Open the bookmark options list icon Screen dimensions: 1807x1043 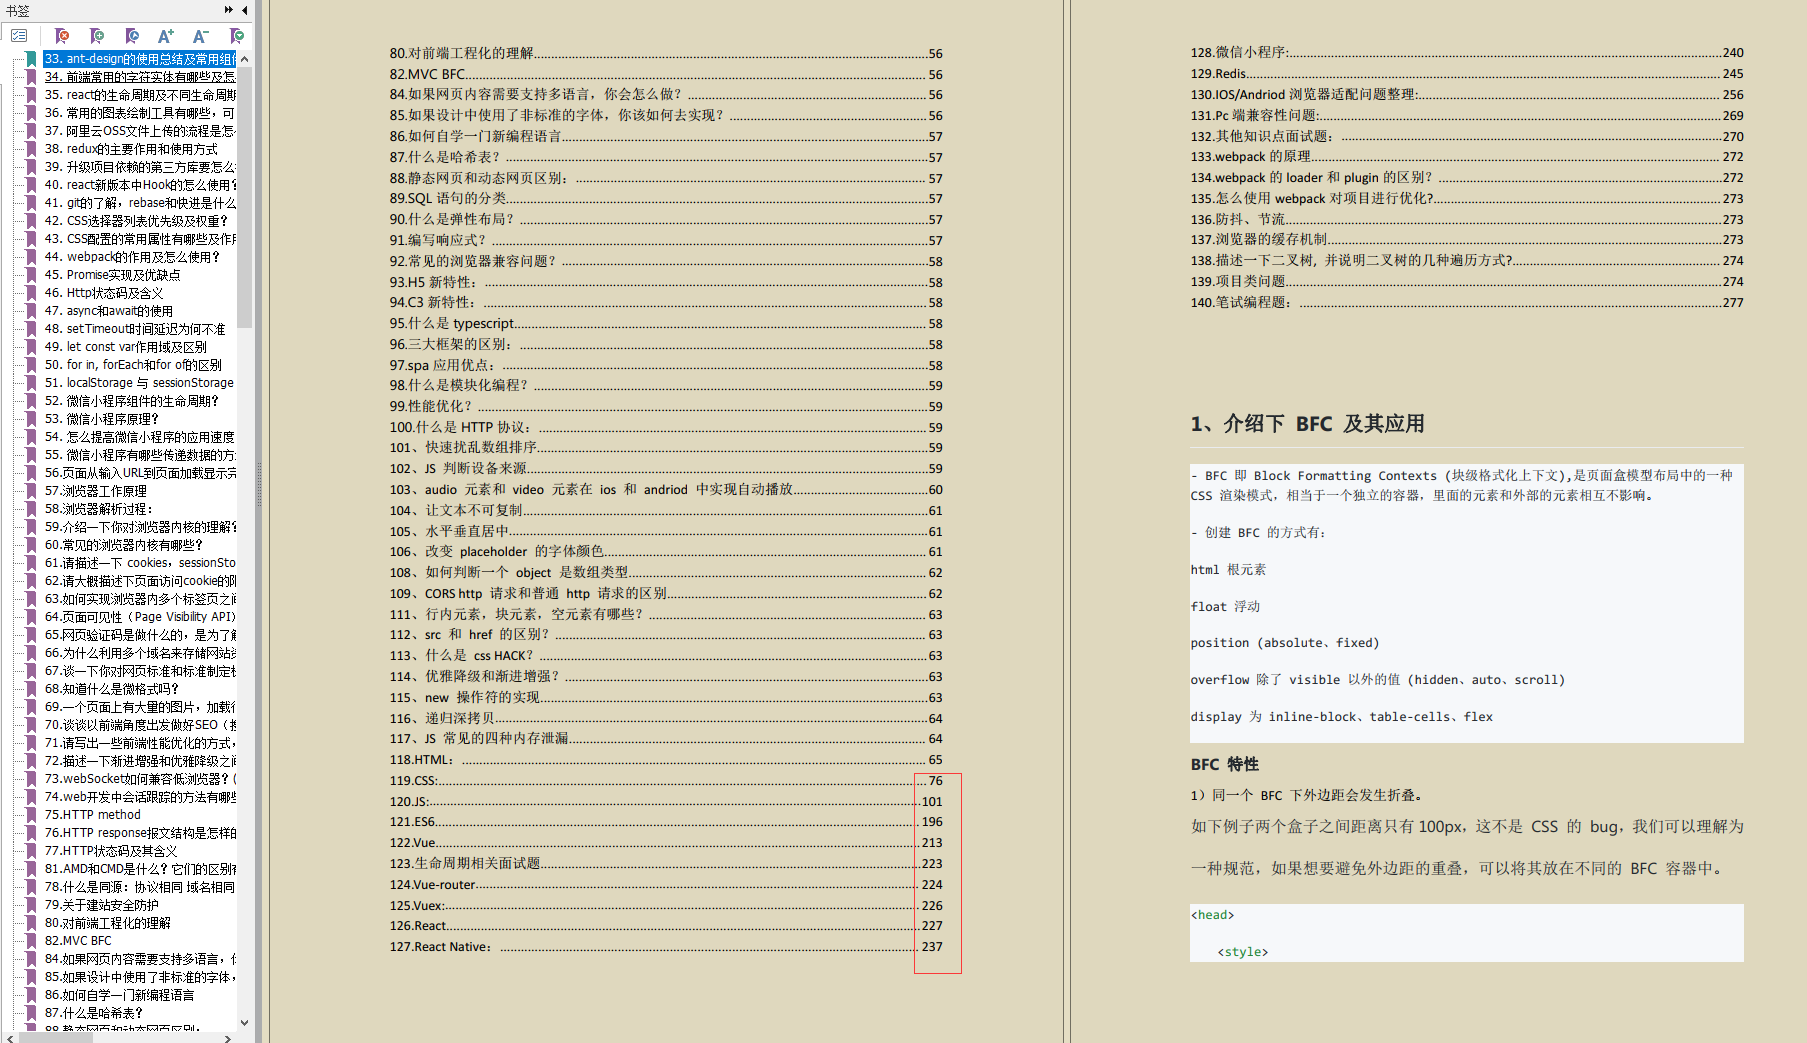click(x=19, y=35)
